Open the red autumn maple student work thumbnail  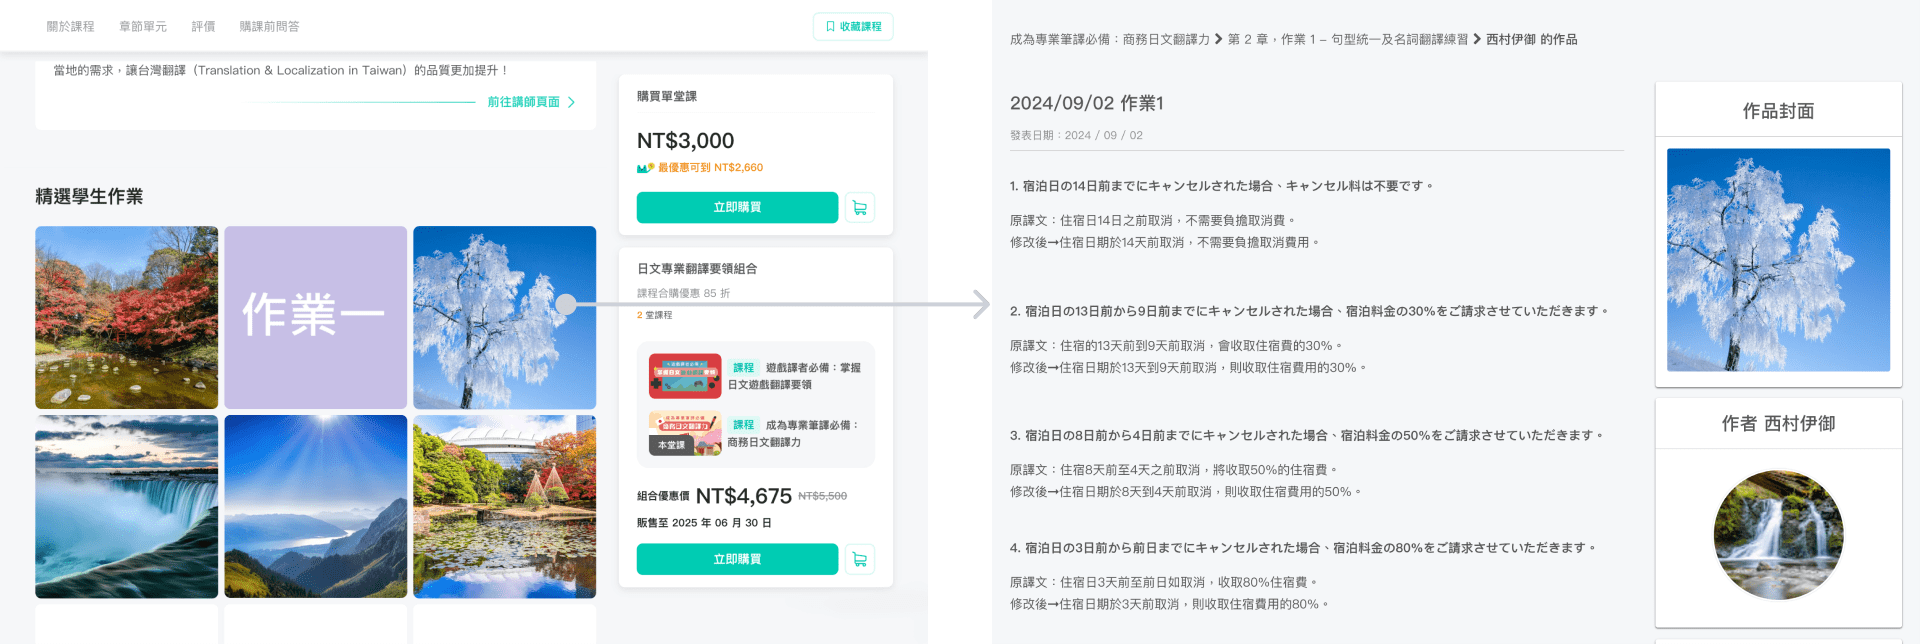coord(127,317)
